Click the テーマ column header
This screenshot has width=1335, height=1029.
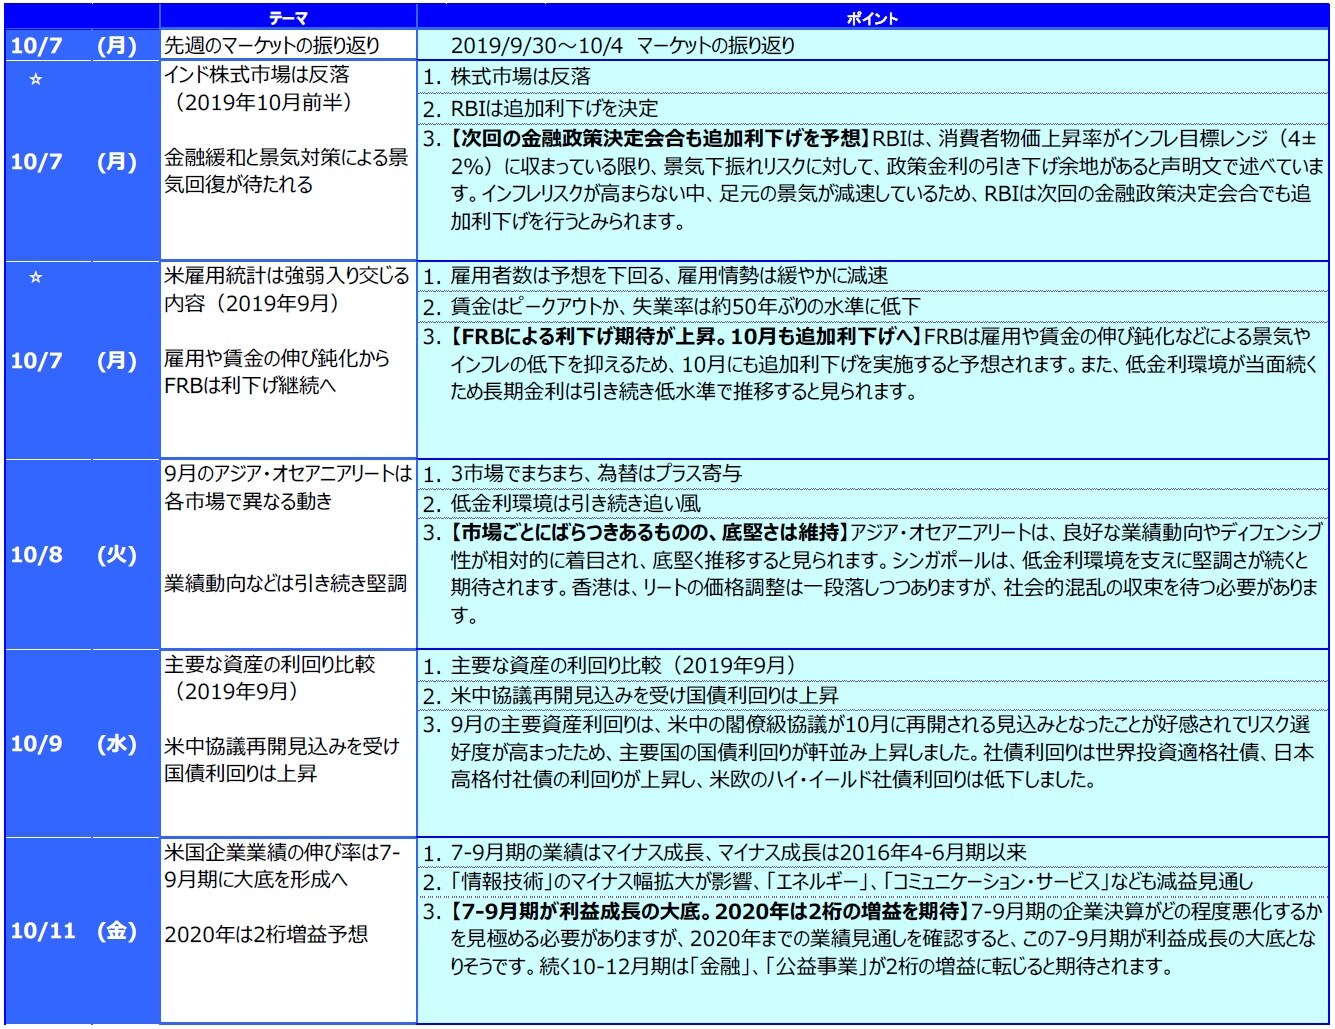pyautogui.click(x=288, y=18)
